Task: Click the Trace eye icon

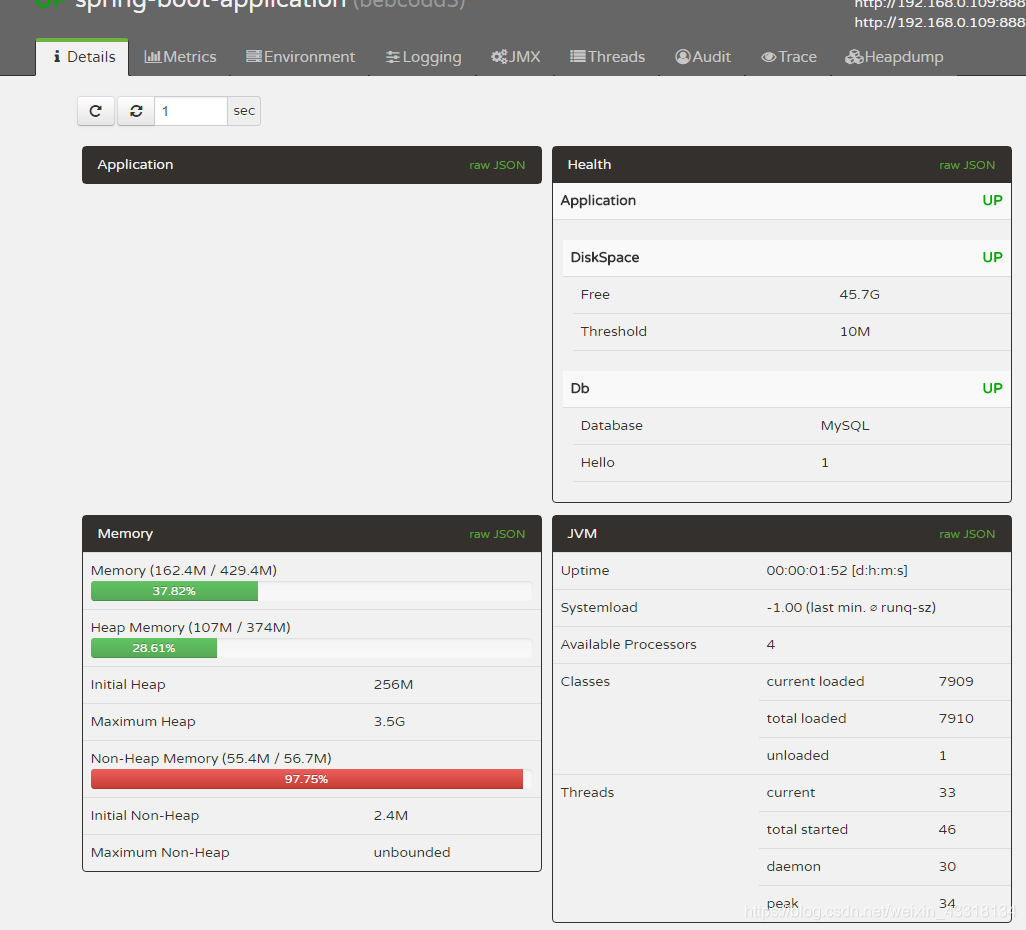Action: [767, 57]
